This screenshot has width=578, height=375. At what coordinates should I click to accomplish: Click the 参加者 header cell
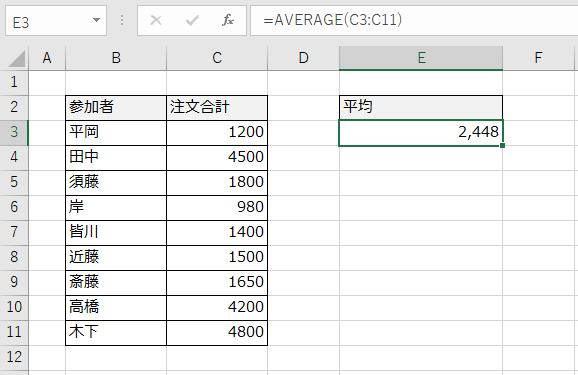pyautogui.click(x=116, y=108)
